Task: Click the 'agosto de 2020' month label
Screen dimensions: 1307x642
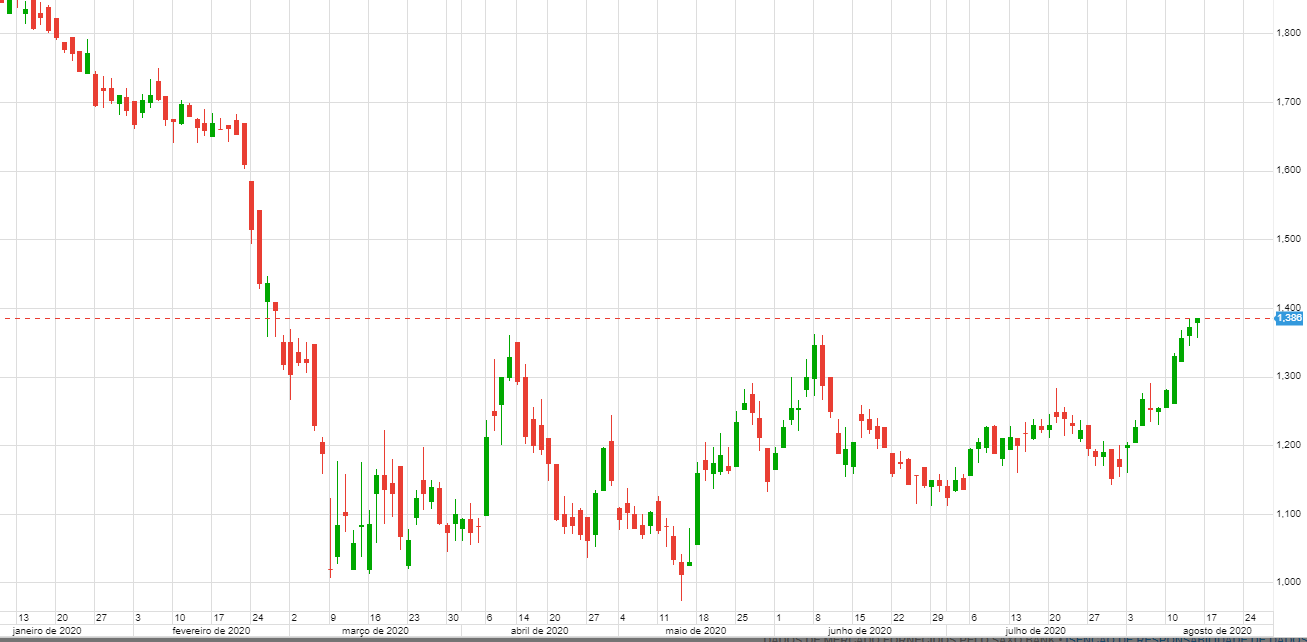Action: coord(1217,631)
